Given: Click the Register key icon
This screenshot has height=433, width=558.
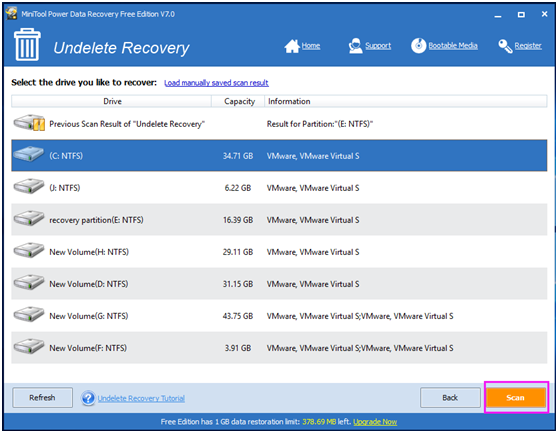Looking at the screenshot, I should point(505,46).
